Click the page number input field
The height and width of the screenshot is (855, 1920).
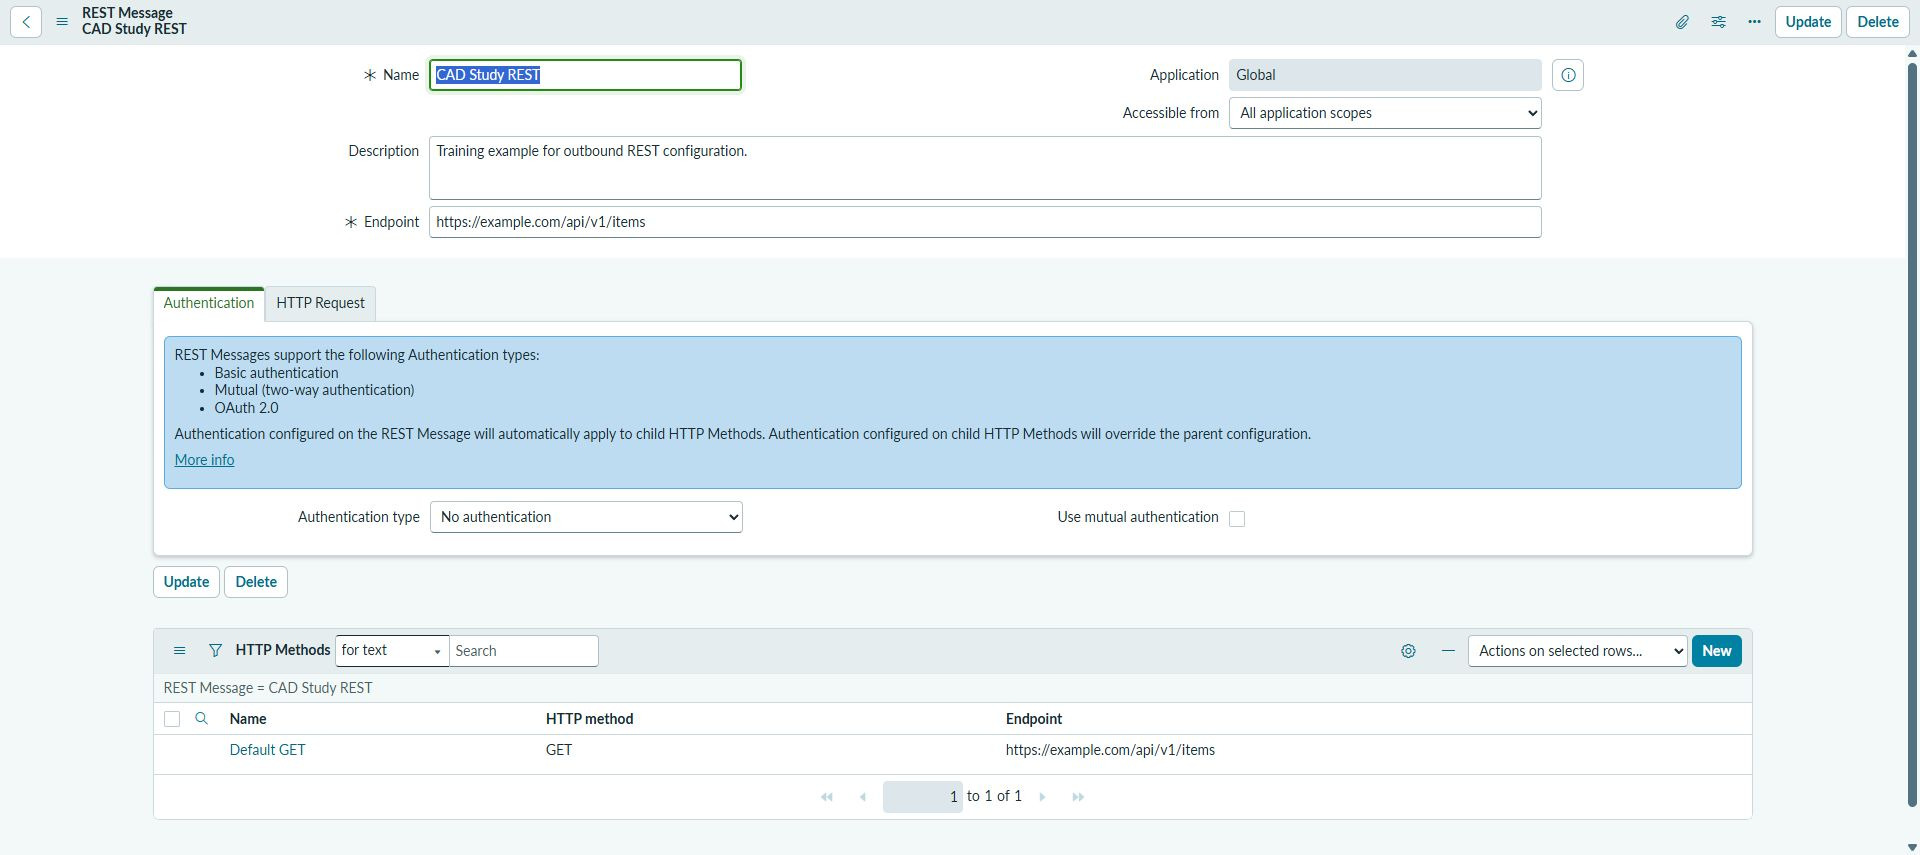pos(923,797)
